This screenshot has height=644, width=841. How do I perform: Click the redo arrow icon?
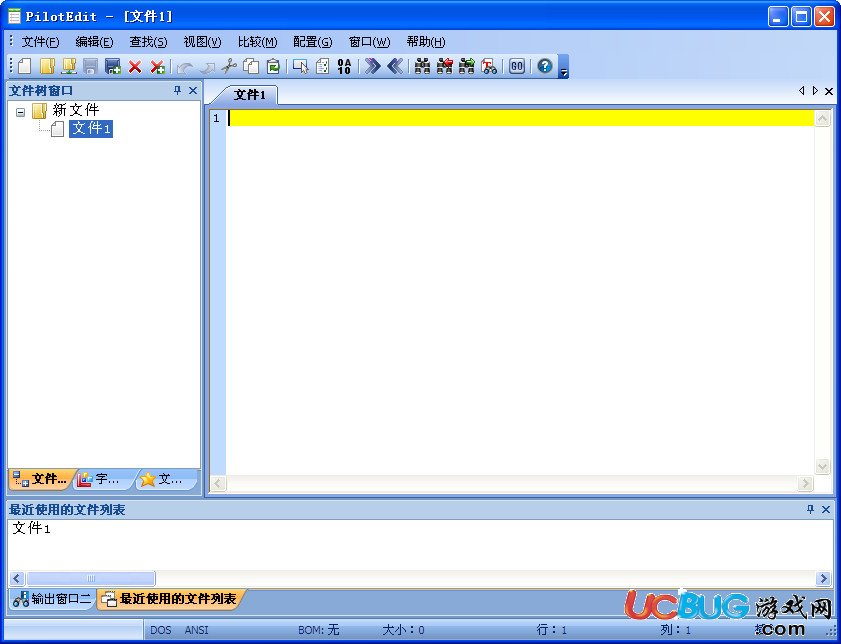tap(207, 67)
